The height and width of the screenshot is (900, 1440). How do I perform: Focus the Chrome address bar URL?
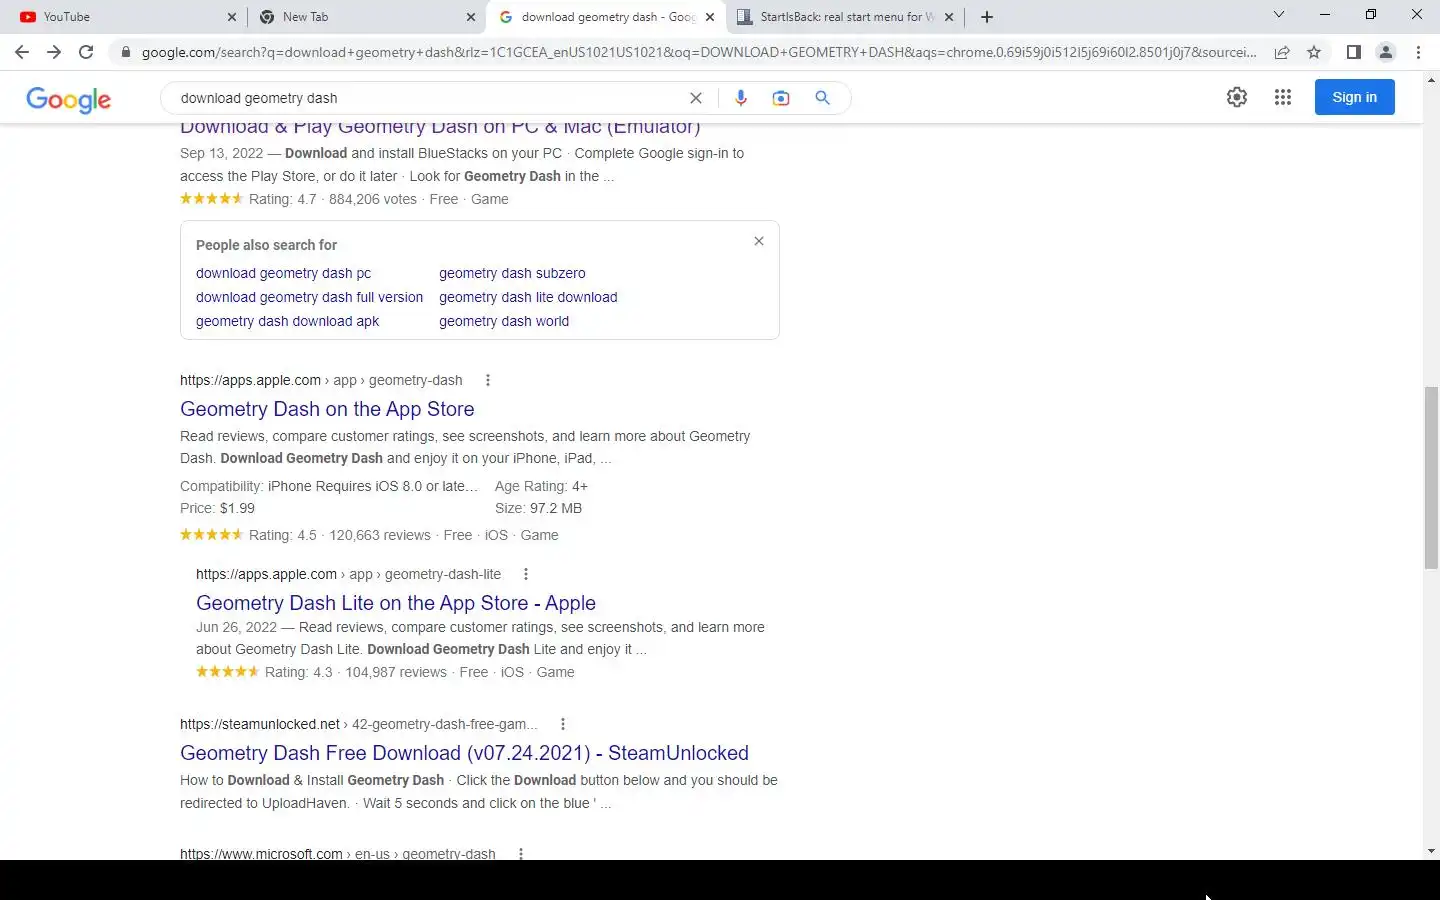pyautogui.click(x=698, y=52)
